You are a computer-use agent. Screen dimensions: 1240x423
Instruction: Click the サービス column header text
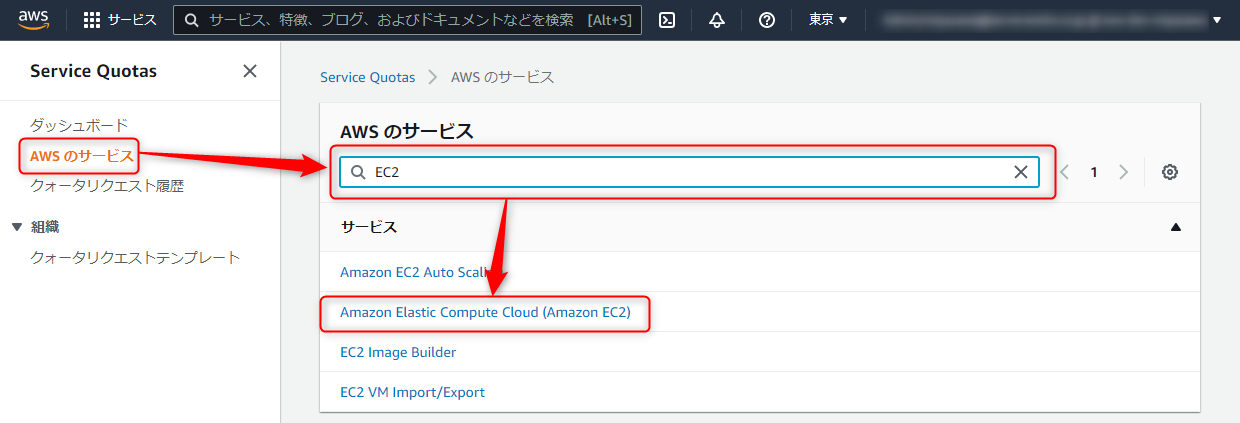pos(369,227)
